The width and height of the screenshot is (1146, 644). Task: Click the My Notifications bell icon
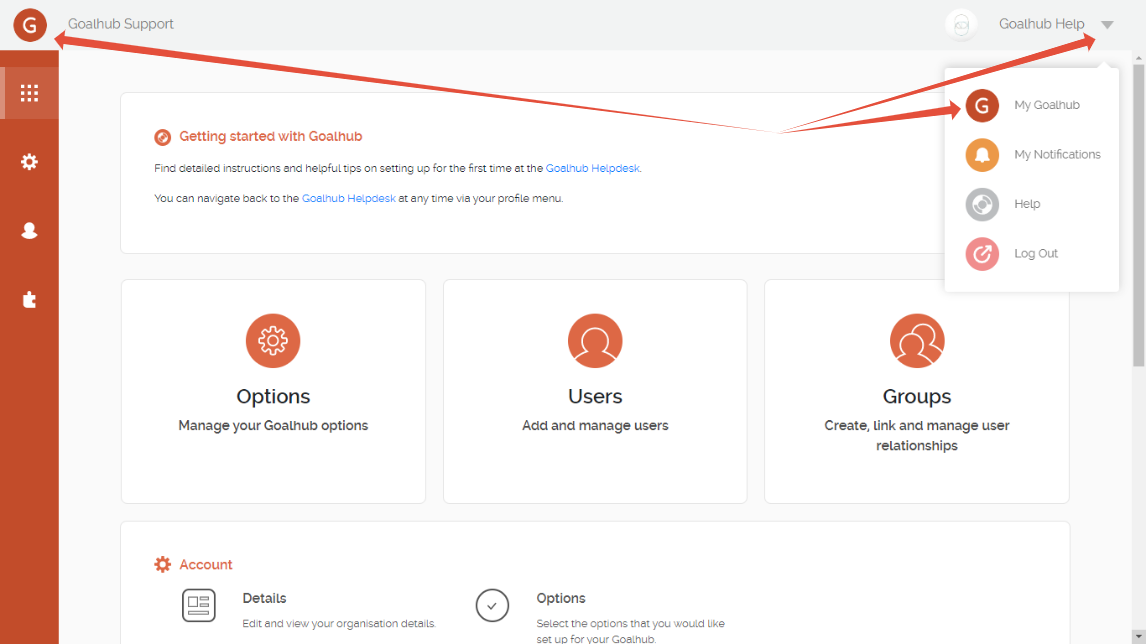point(982,155)
